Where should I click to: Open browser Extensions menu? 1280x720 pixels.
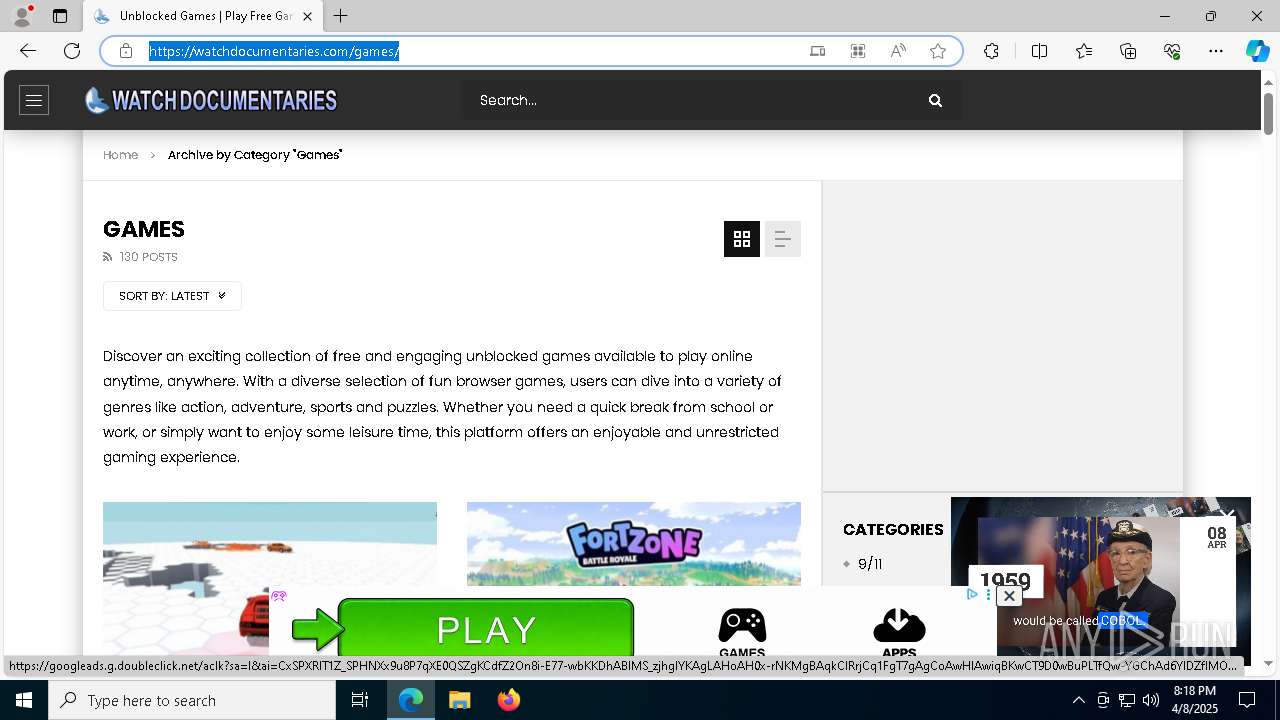click(991, 51)
